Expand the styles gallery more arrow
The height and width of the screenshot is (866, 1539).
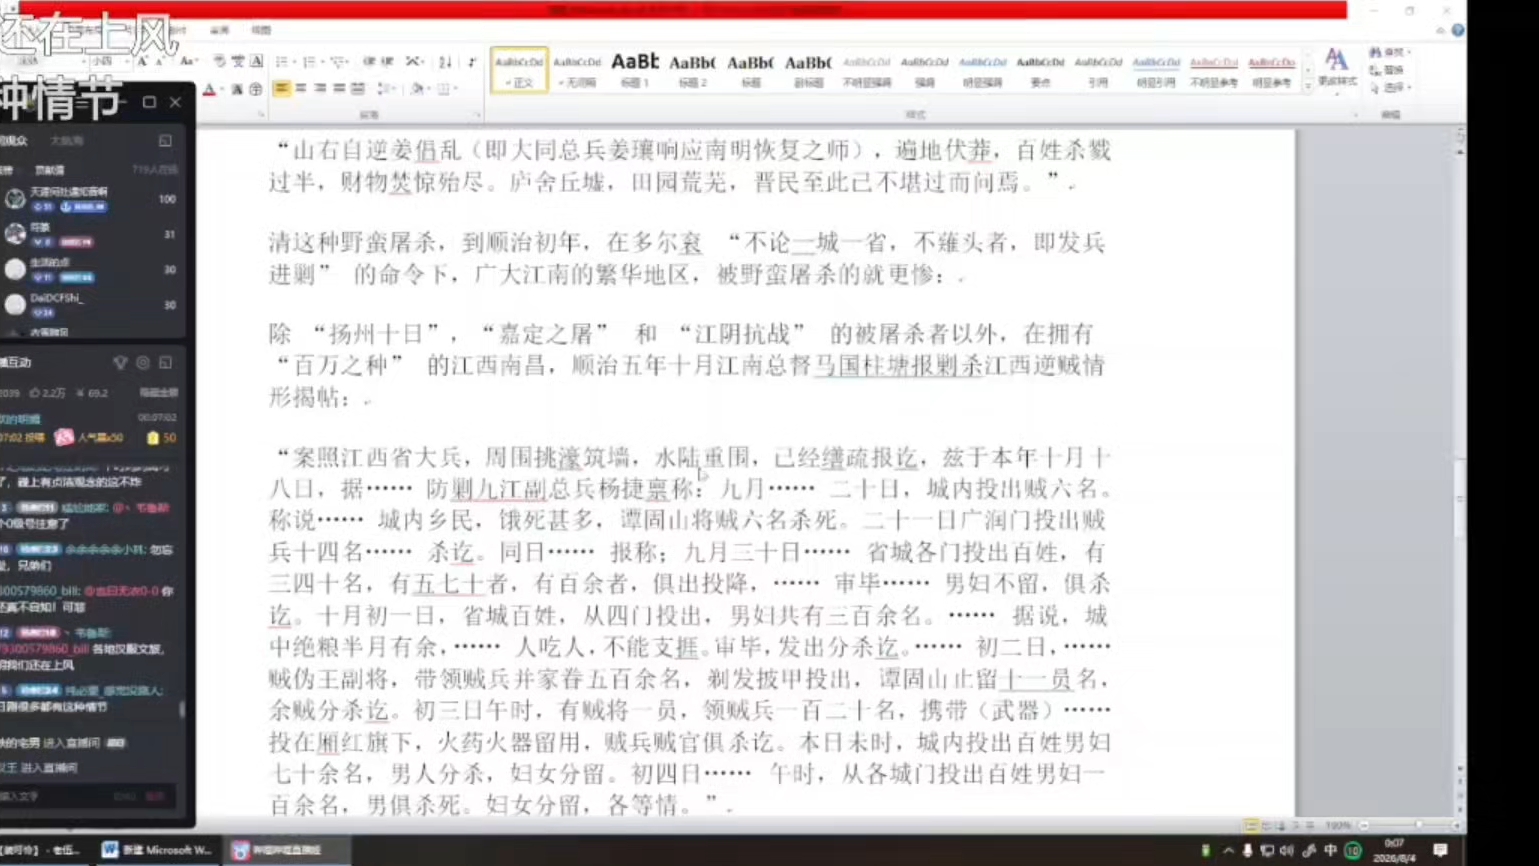[1308, 87]
